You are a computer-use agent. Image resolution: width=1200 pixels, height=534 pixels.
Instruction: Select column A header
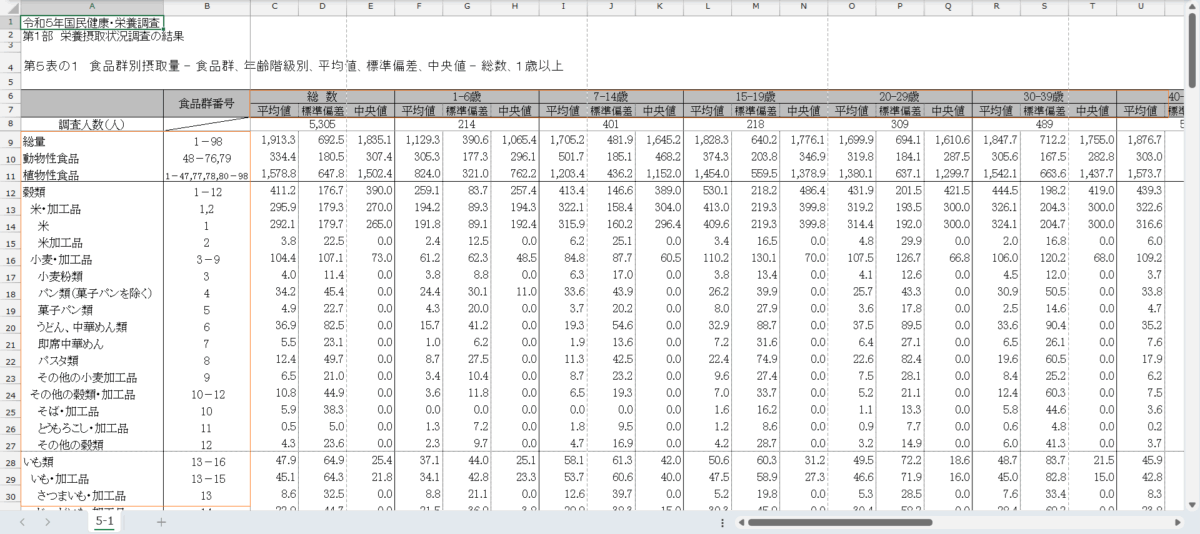pos(92,7)
